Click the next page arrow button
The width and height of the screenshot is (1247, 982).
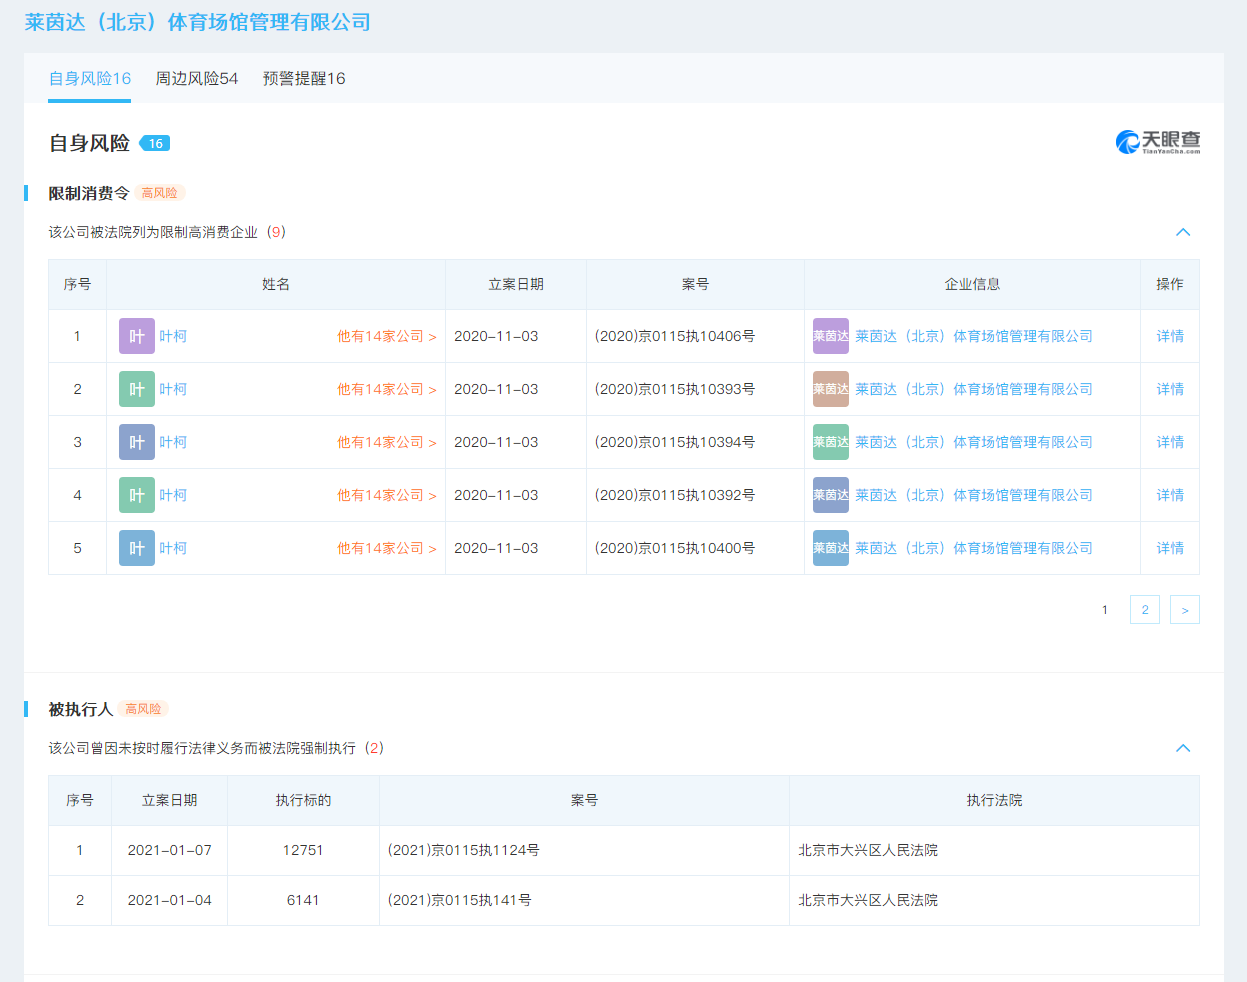(x=1184, y=610)
